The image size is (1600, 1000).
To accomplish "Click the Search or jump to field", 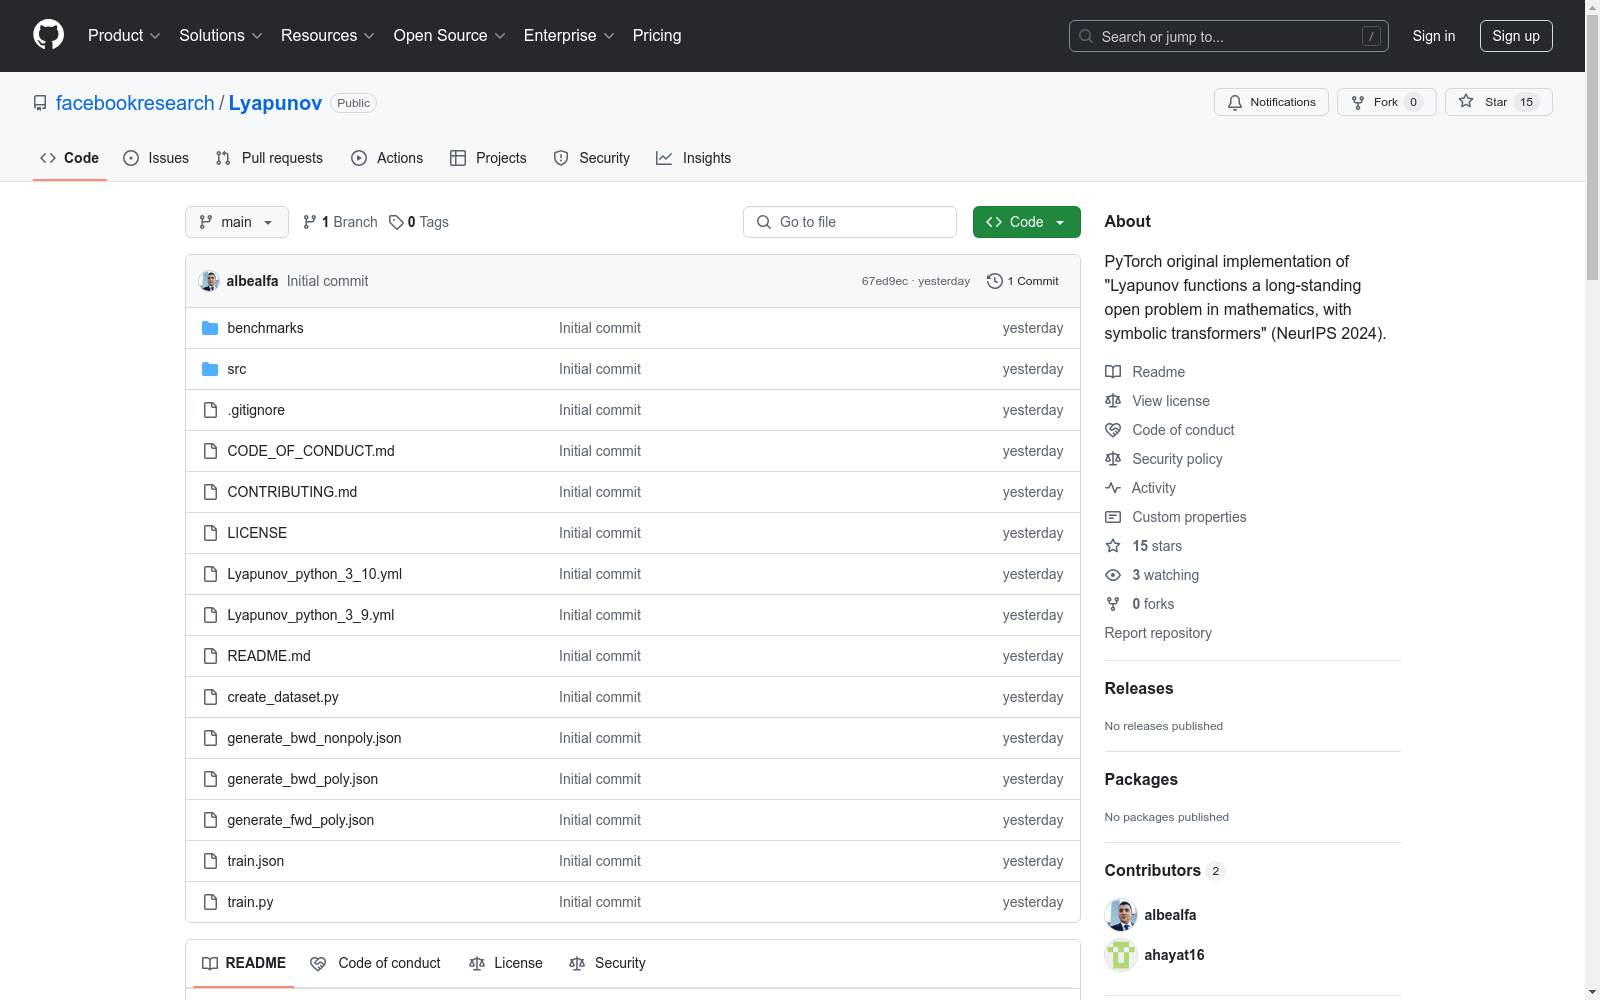I will [x=1229, y=36].
